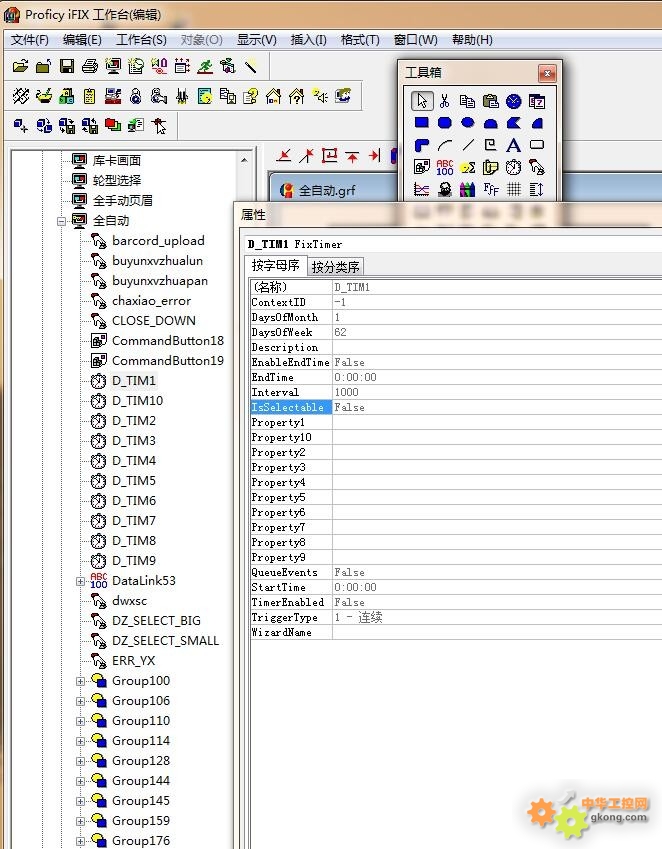Collapse the 全自动 tree node
The height and width of the screenshot is (849, 662).
pyautogui.click(x=61, y=220)
